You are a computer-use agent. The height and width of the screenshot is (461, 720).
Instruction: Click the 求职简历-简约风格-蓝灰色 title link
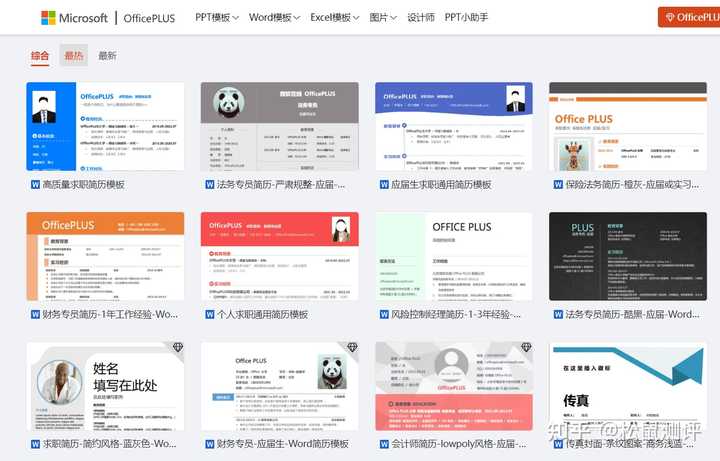tap(109, 444)
